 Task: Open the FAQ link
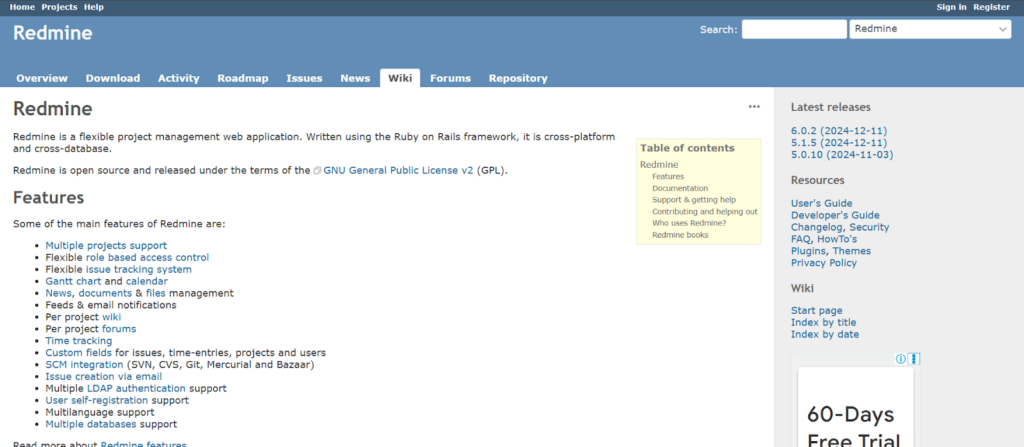[801, 239]
